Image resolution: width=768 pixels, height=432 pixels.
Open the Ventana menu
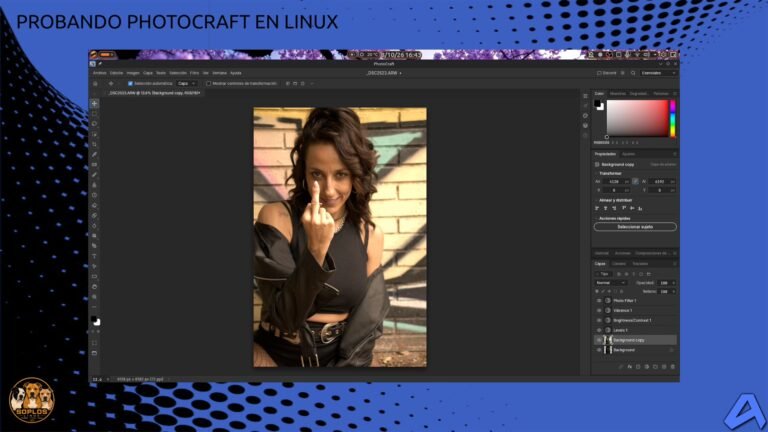tap(219, 73)
